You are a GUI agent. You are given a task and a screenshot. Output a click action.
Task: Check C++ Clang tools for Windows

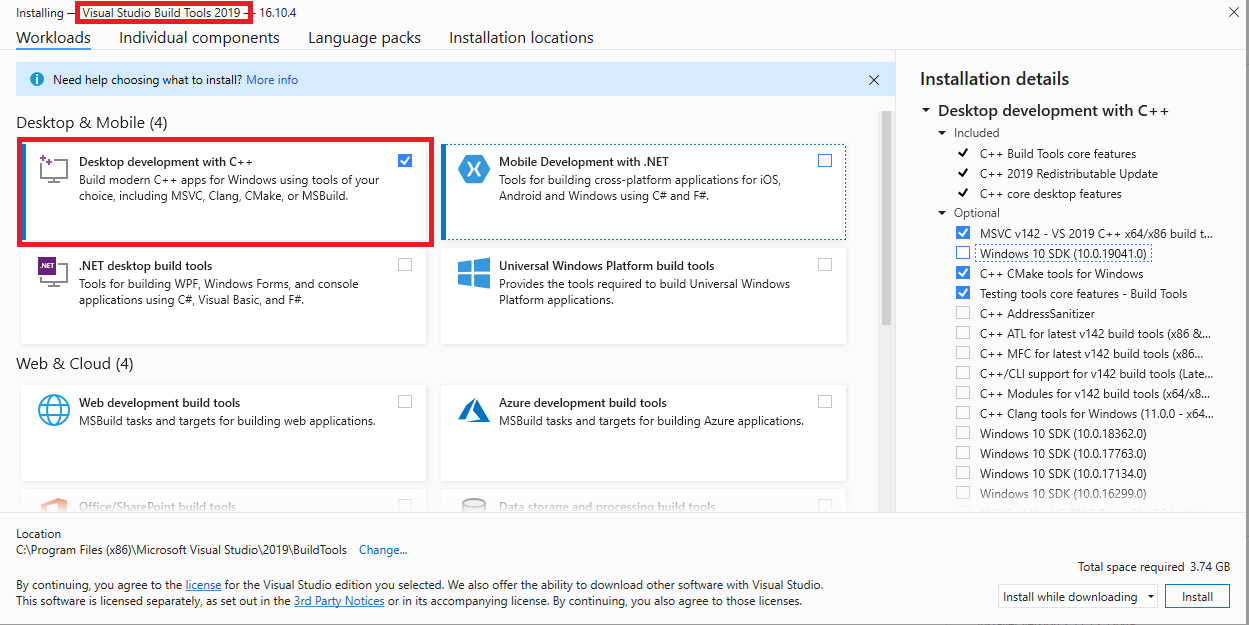pyautogui.click(x=962, y=413)
